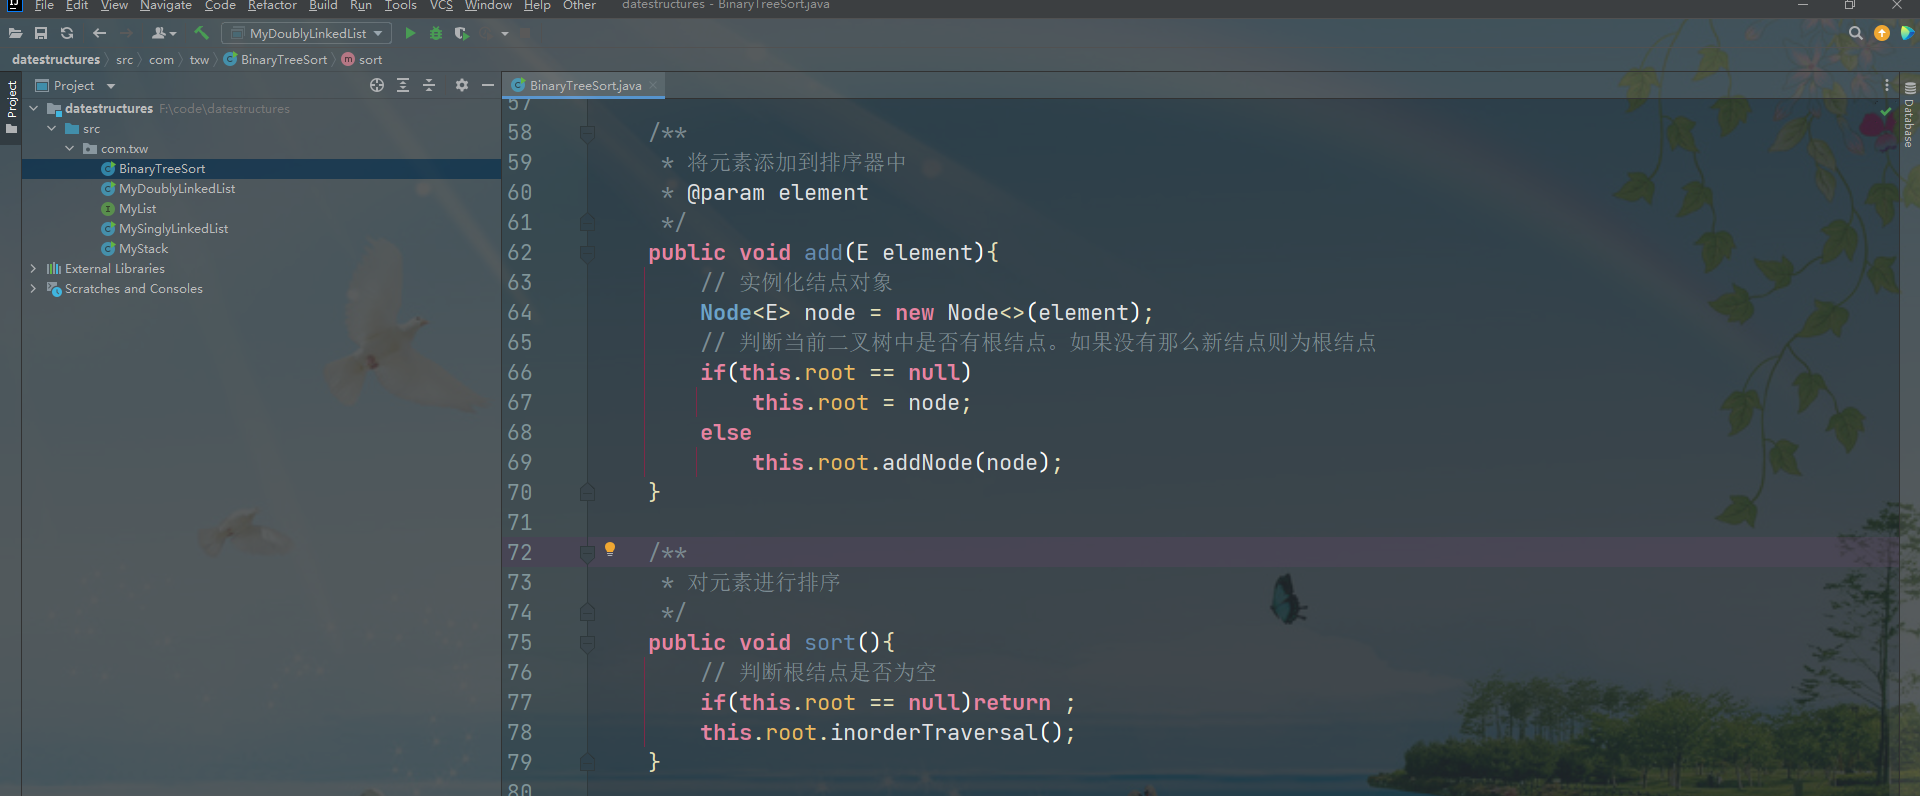Place cursor on 'addNode' call in line 69
This screenshot has width=1920, height=796.
927,462
